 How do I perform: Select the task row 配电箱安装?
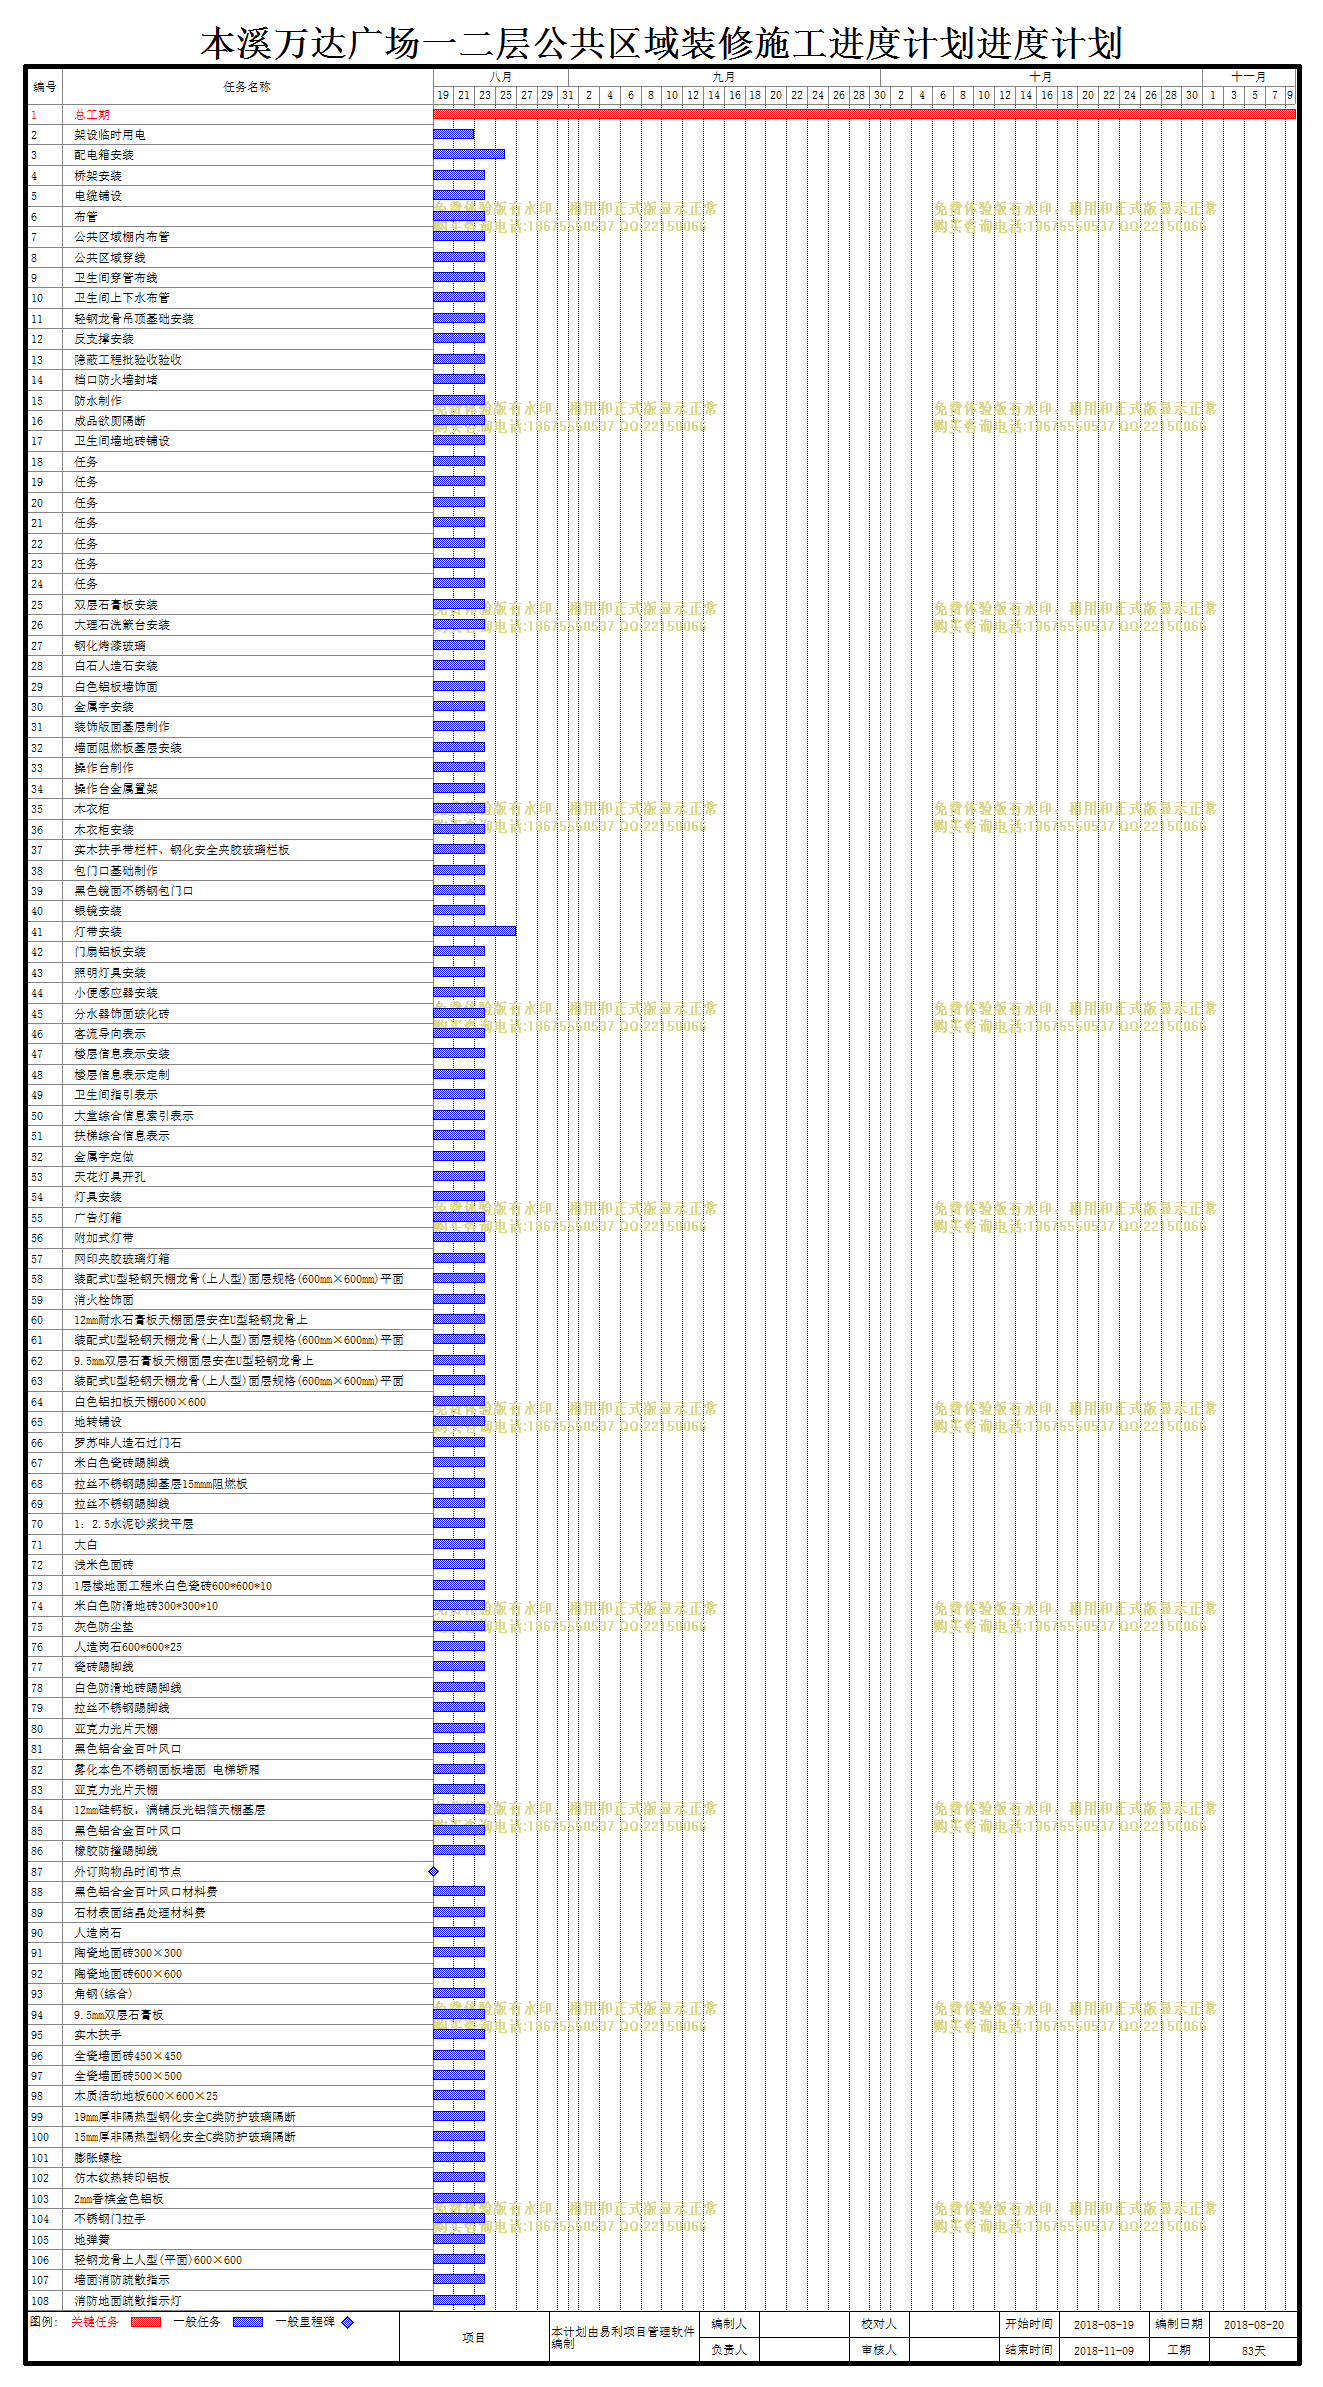(229, 155)
